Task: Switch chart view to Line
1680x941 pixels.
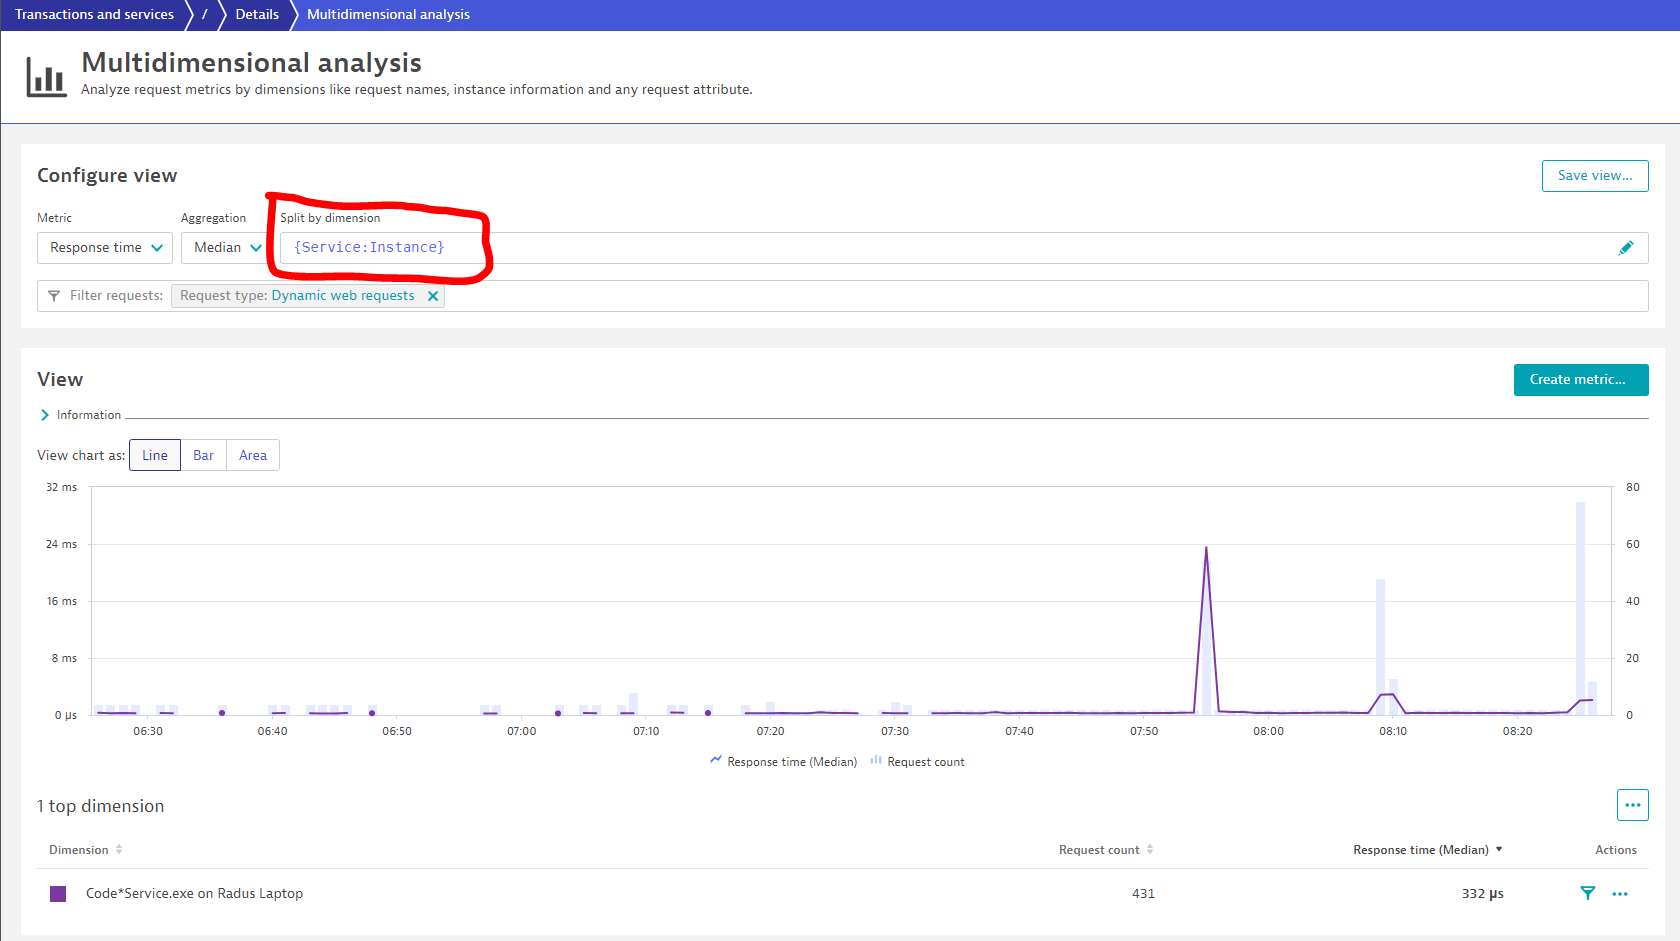Action: coord(155,455)
